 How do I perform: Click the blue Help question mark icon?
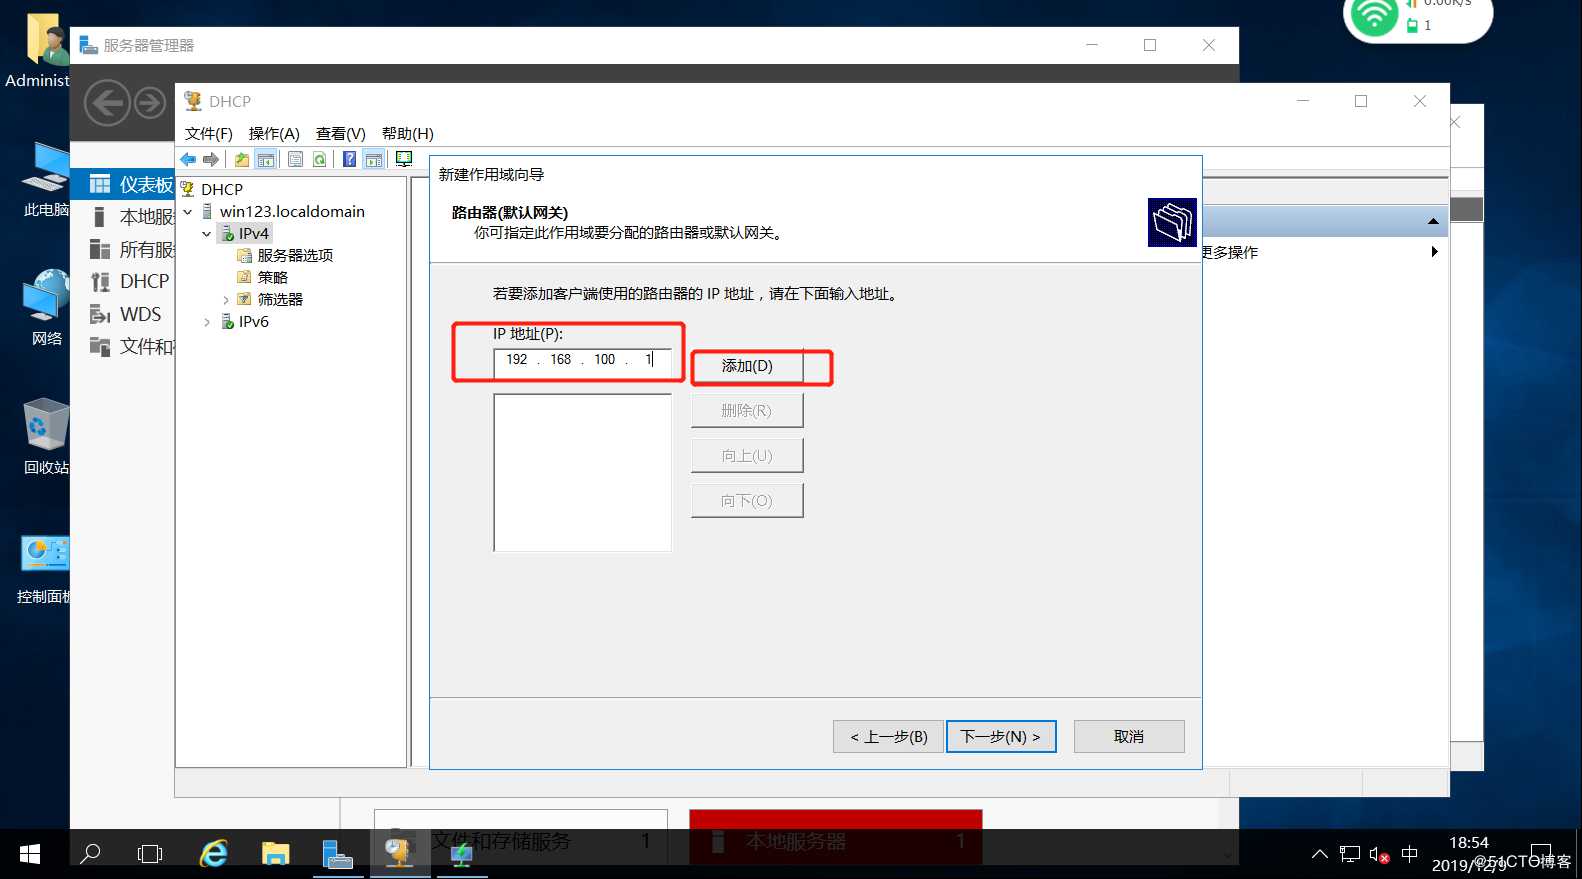349,159
